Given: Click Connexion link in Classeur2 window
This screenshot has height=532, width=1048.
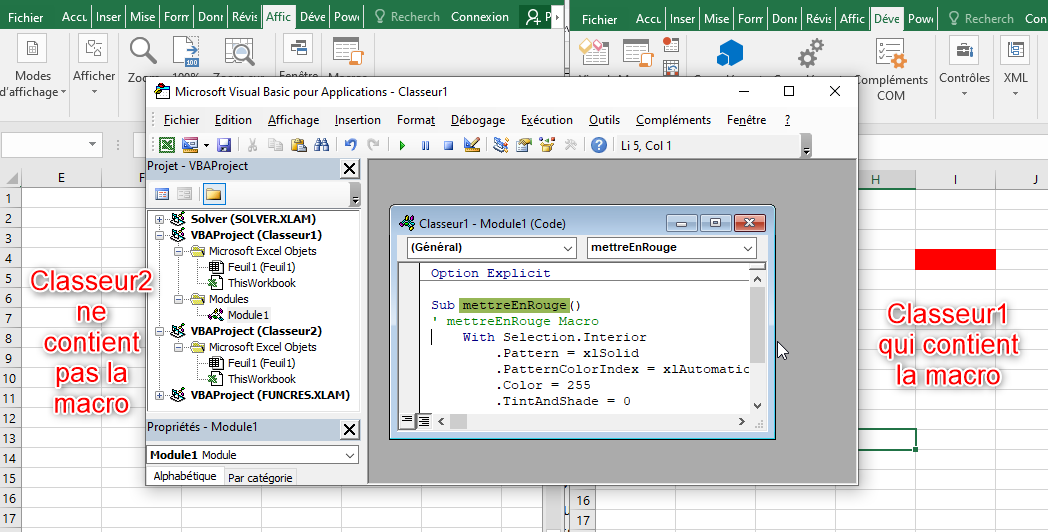Looking at the screenshot, I should [x=480, y=17].
